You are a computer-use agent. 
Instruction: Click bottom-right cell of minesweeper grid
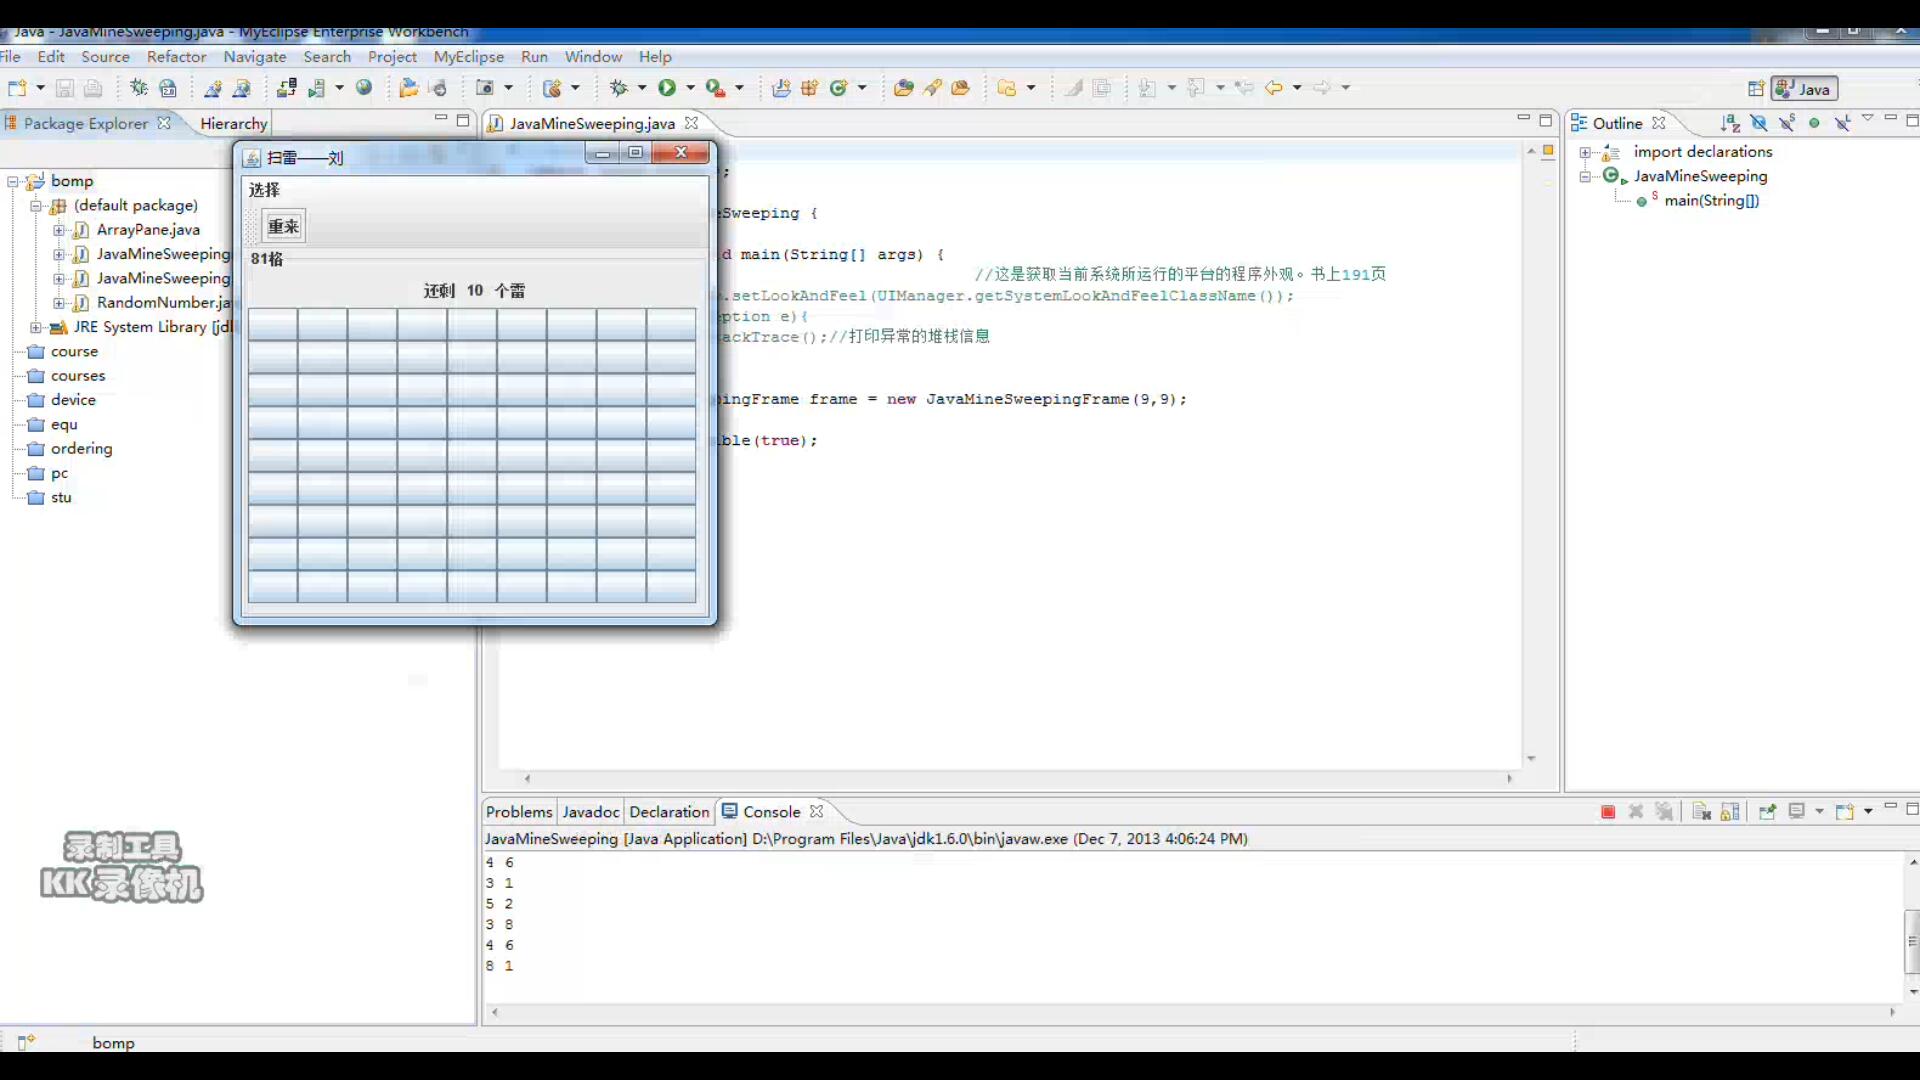coord(671,588)
